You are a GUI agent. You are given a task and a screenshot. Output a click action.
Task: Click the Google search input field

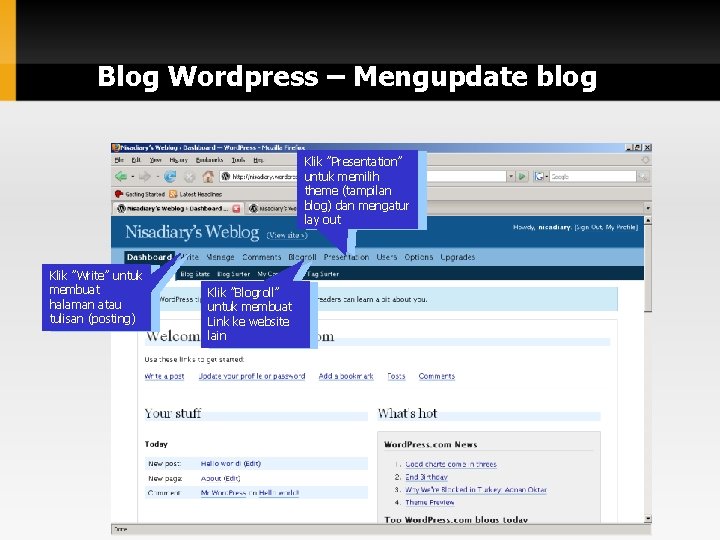click(x=593, y=176)
